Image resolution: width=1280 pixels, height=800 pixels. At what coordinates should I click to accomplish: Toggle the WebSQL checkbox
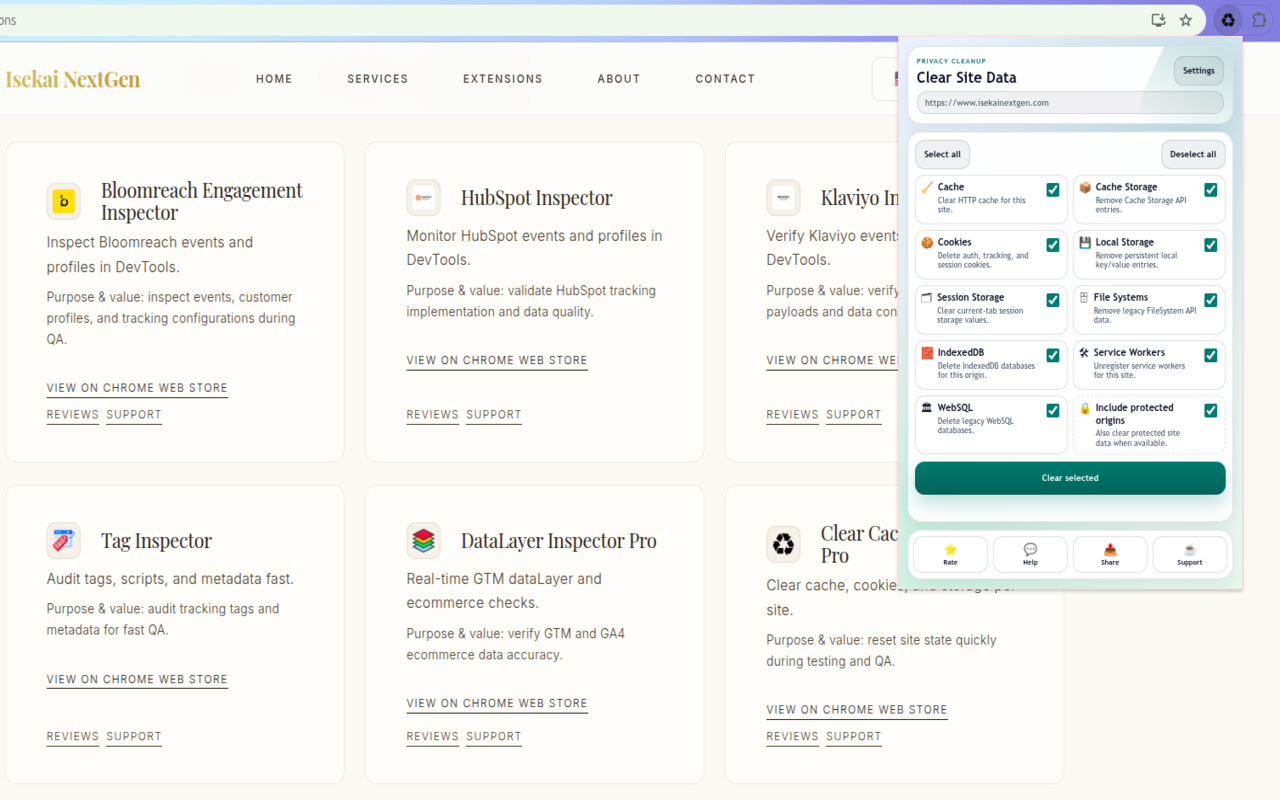[x=1053, y=410]
